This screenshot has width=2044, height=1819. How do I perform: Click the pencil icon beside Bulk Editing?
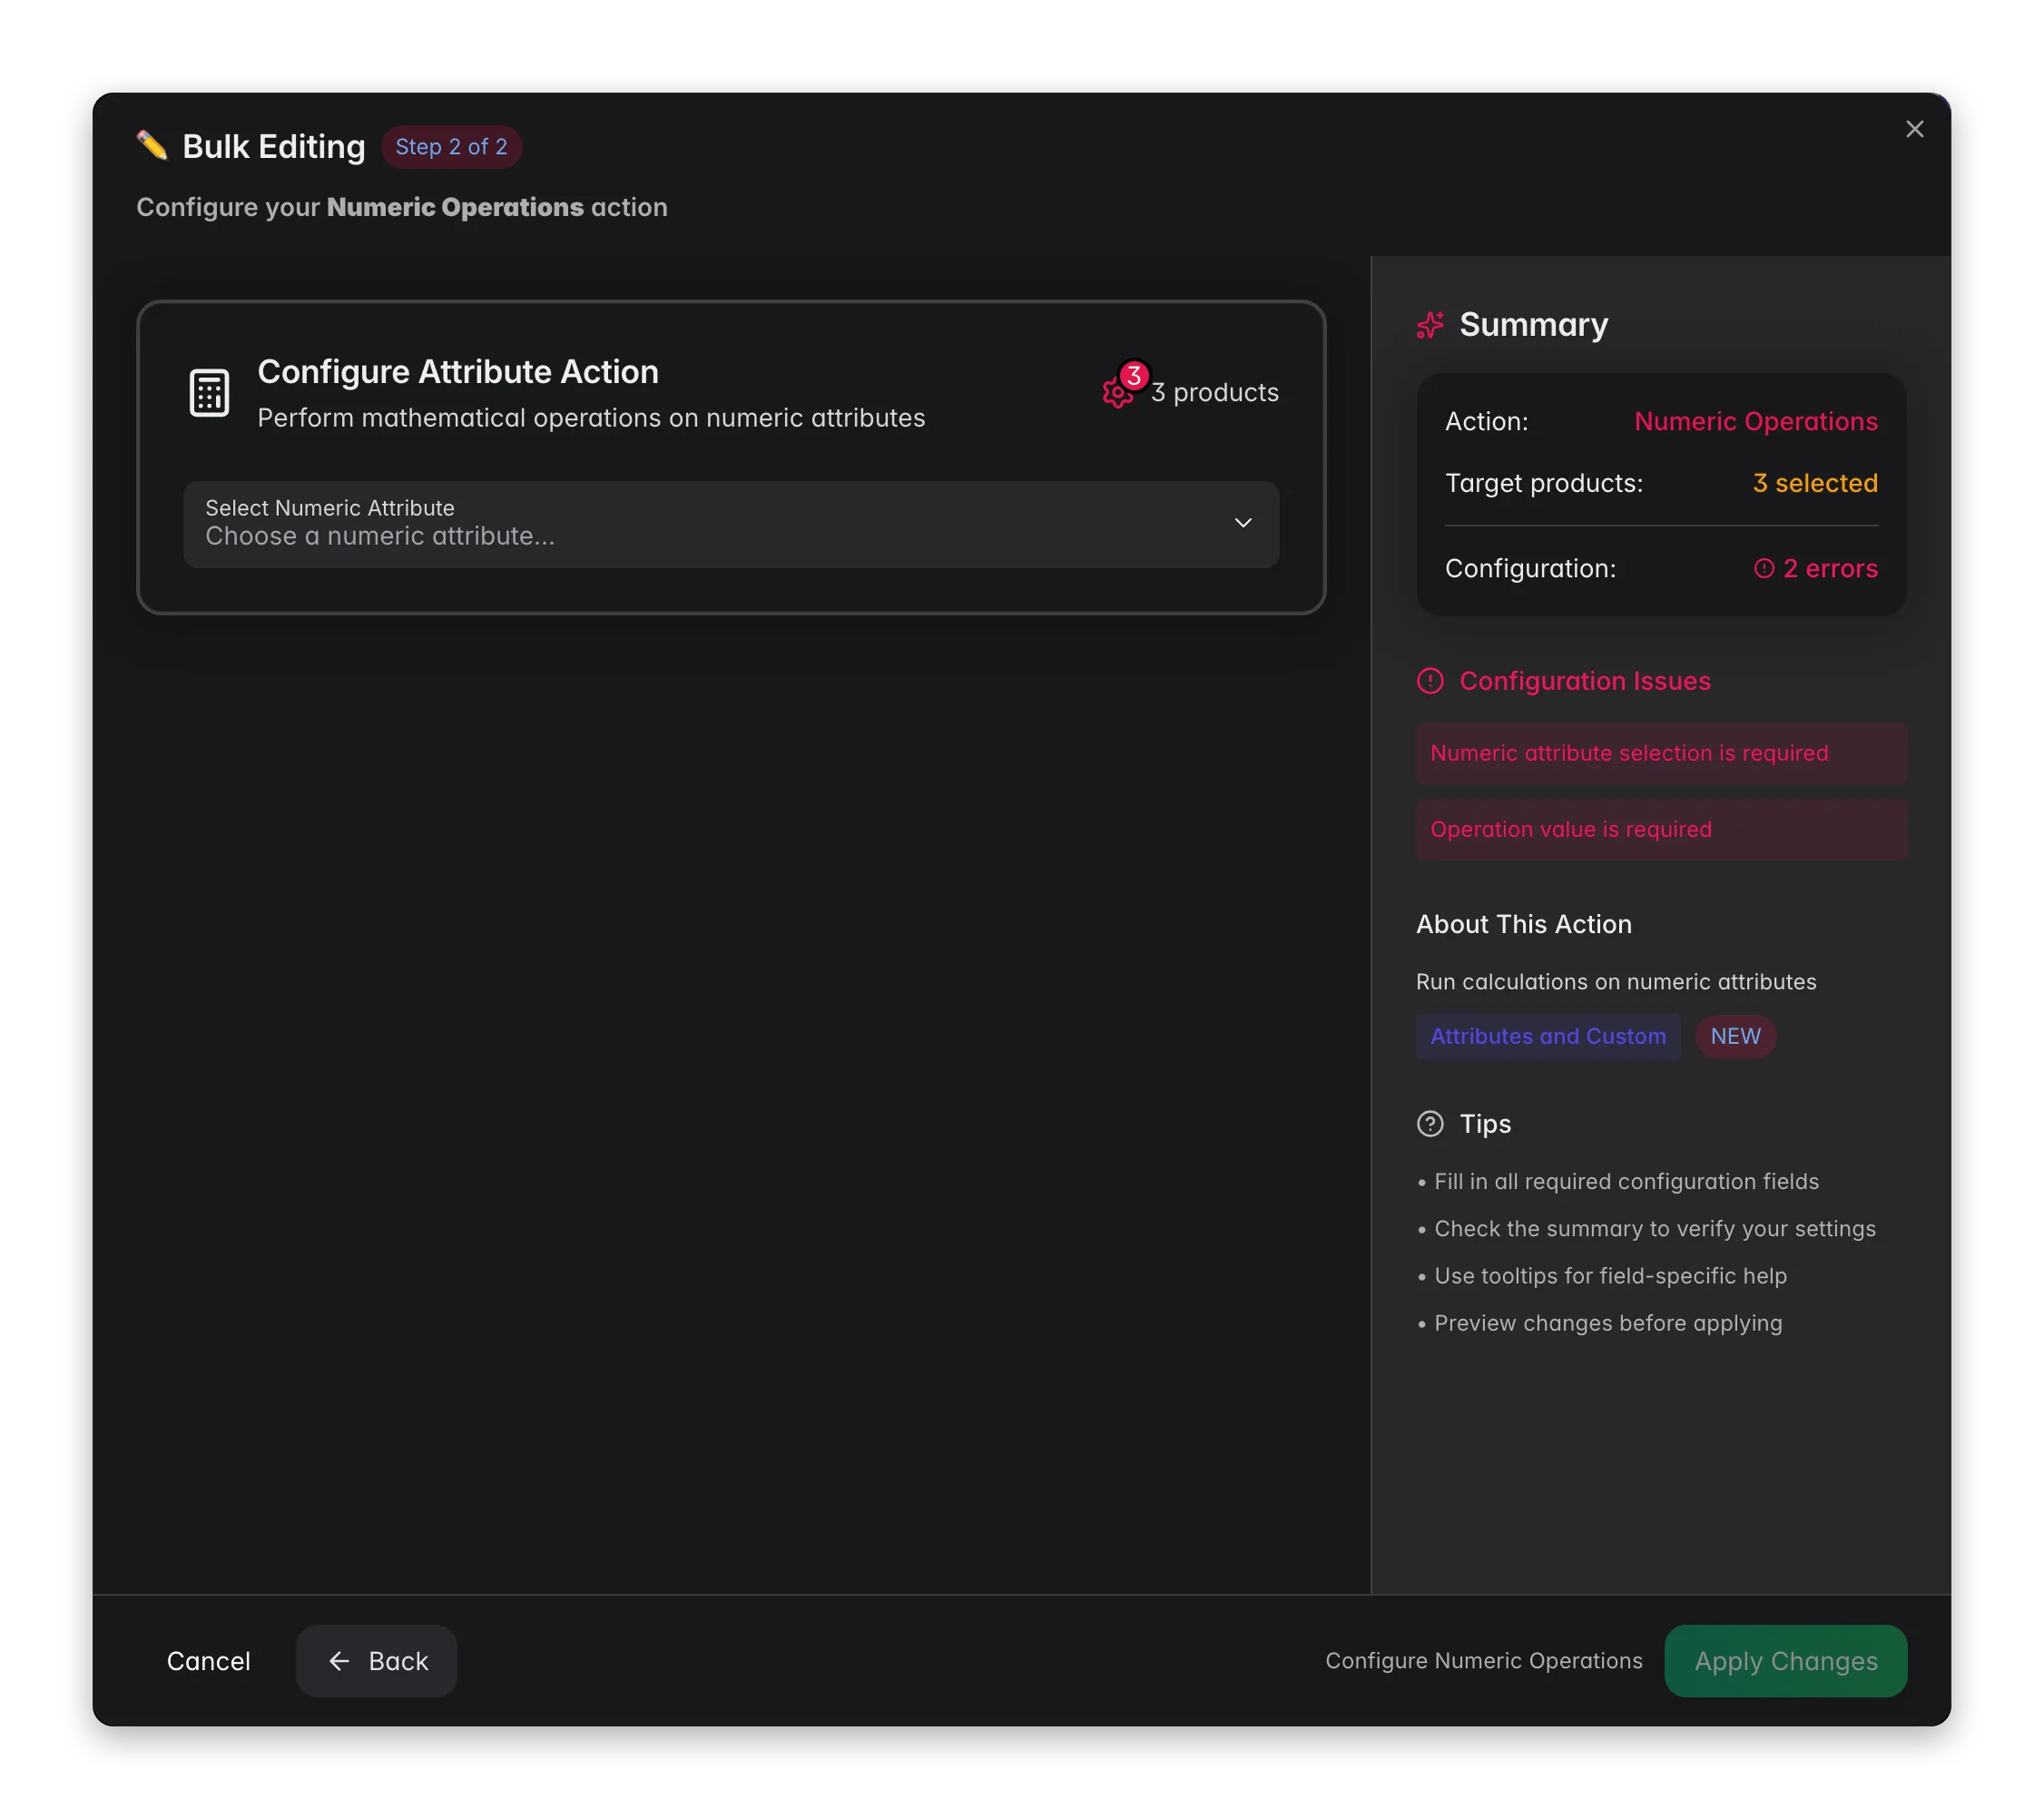click(x=152, y=146)
